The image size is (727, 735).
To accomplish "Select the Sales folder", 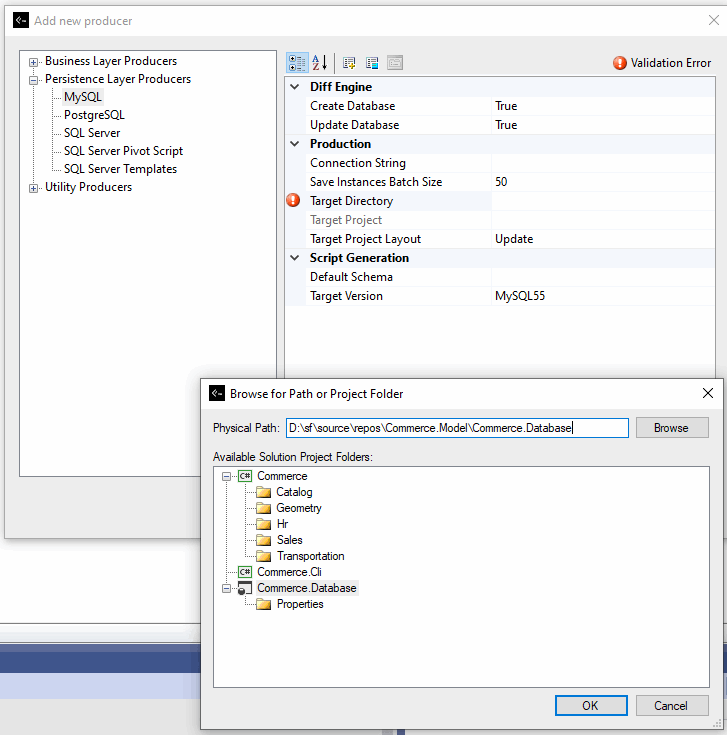I will 290,540.
